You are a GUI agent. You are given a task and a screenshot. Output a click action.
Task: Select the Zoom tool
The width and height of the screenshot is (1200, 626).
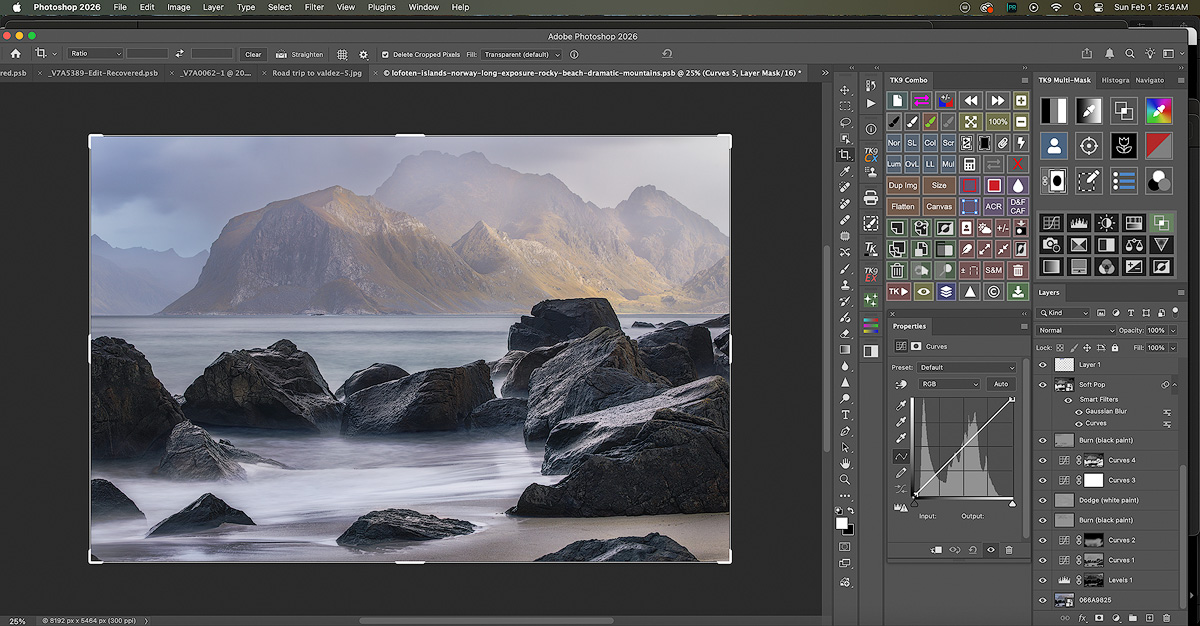click(x=845, y=480)
